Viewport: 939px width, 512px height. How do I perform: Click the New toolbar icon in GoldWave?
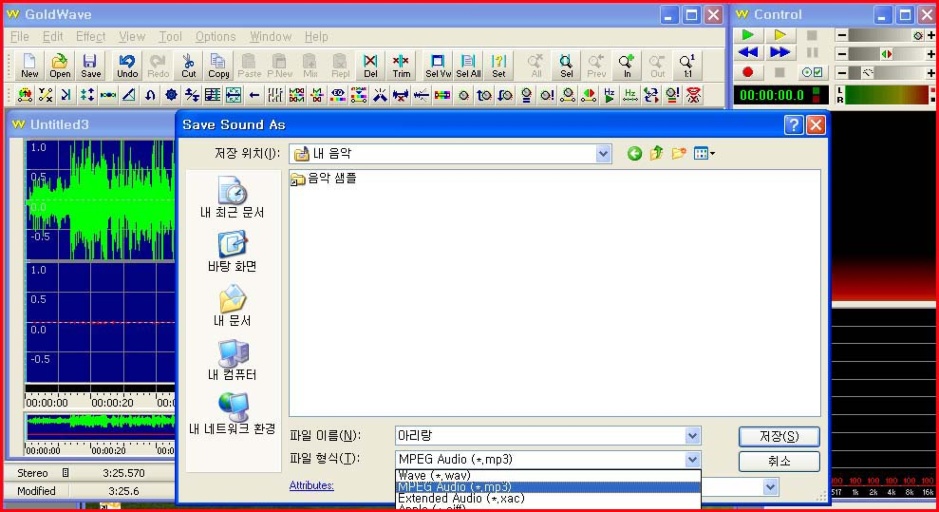(x=29, y=65)
